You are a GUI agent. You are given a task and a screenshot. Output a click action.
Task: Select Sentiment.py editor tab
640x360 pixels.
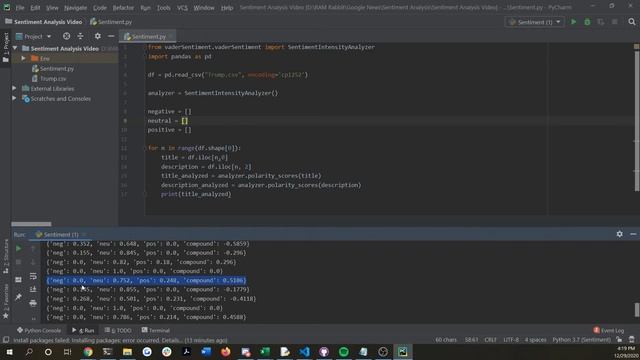click(148, 36)
